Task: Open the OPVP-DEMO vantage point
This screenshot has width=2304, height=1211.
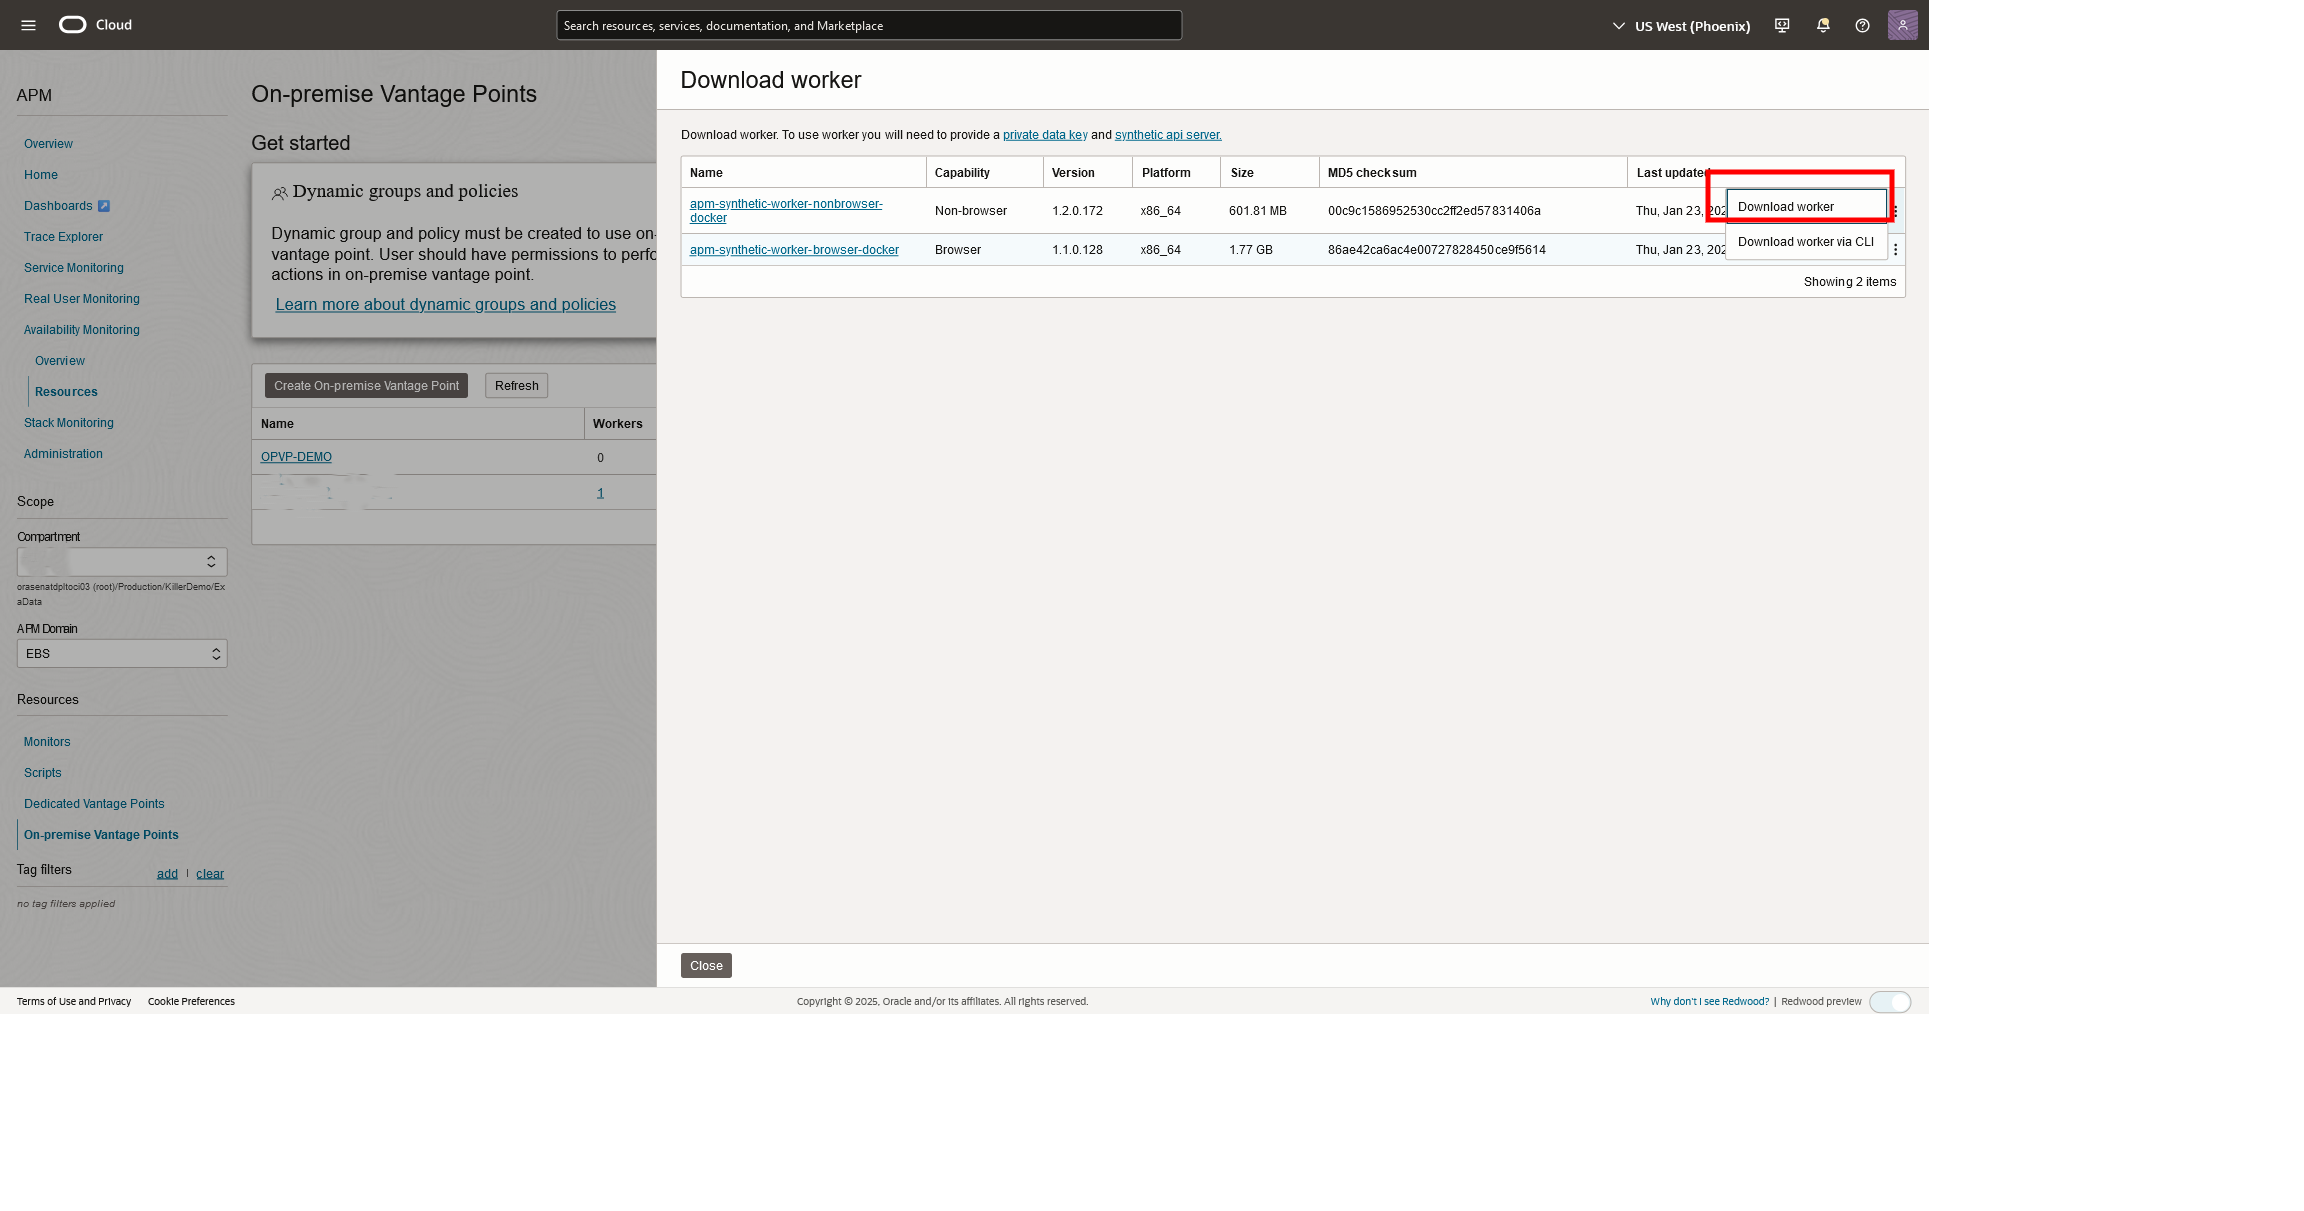Action: click(296, 457)
